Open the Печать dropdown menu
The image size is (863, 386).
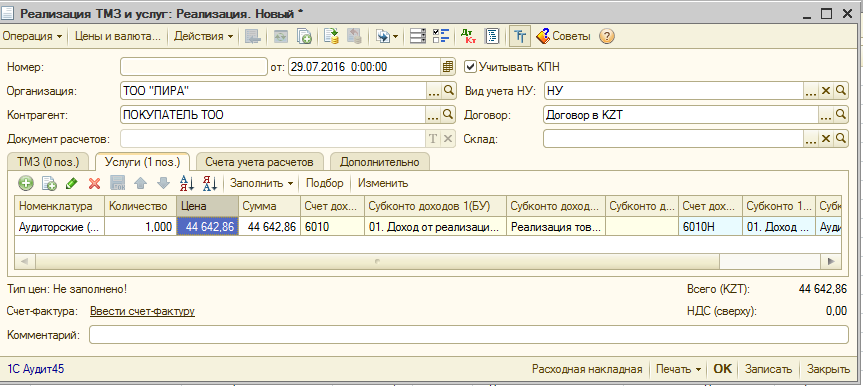click(x=678, y=369)
